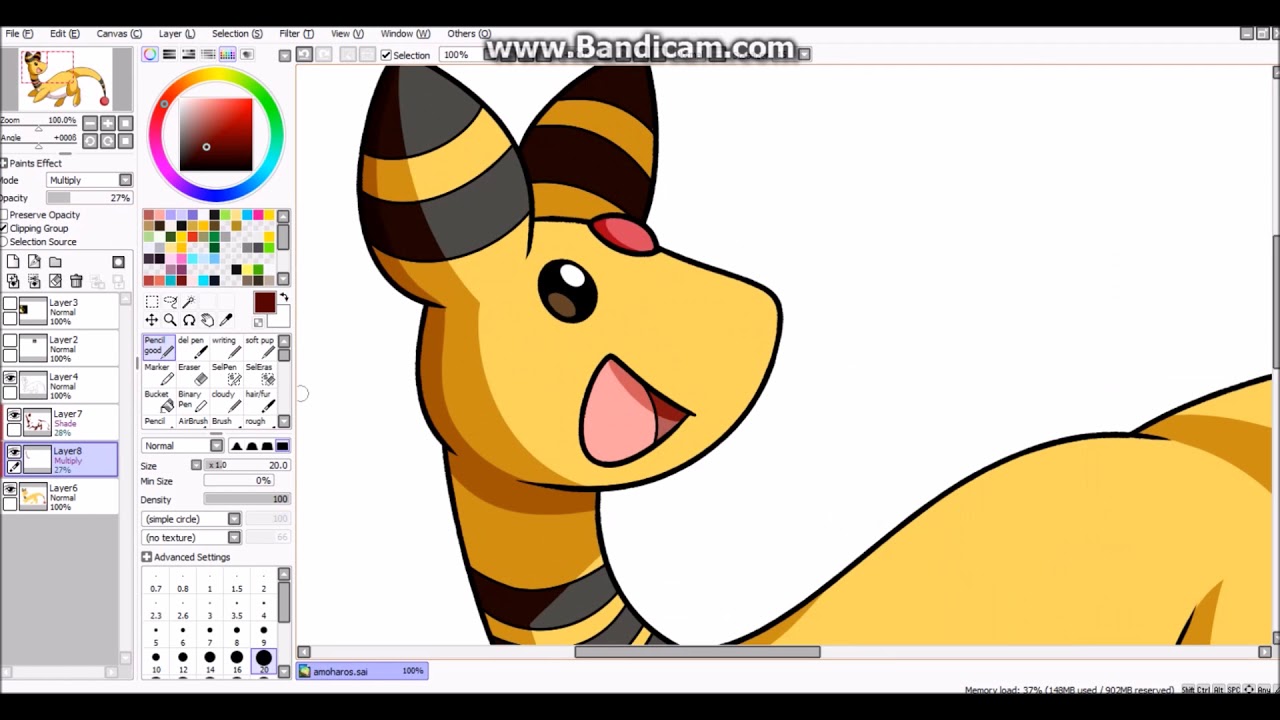Open the Layer menu

coord(177,33)
